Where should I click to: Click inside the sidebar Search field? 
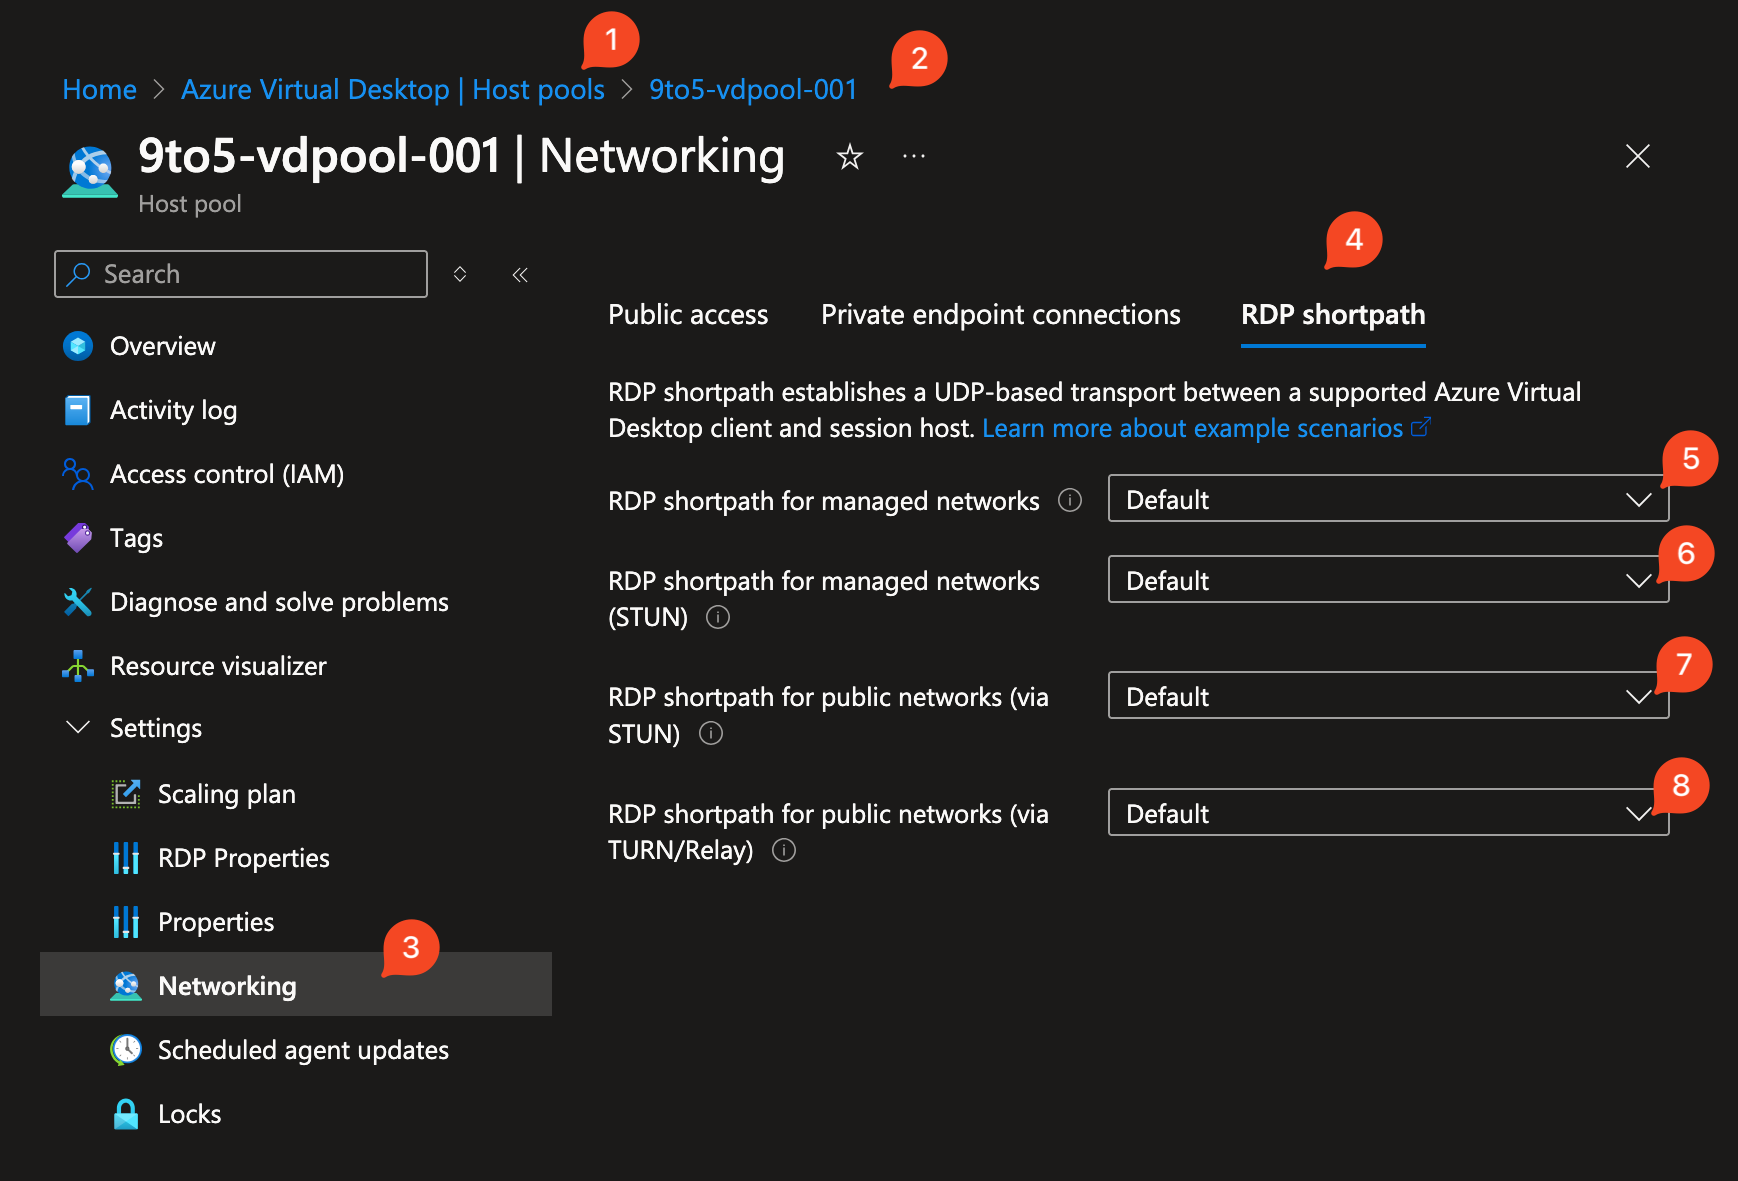click(x=240, y=274)
